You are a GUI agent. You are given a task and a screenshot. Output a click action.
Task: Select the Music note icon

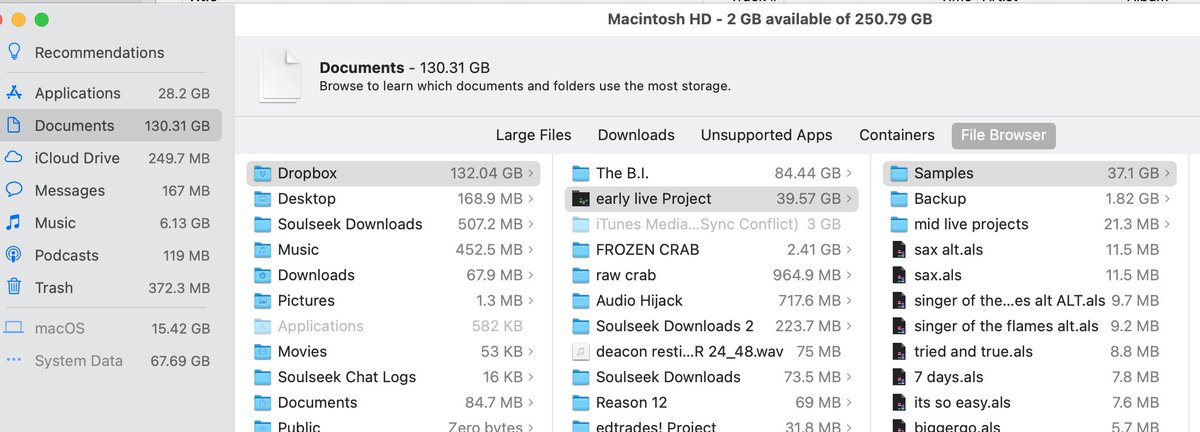(x=14, y=222)
